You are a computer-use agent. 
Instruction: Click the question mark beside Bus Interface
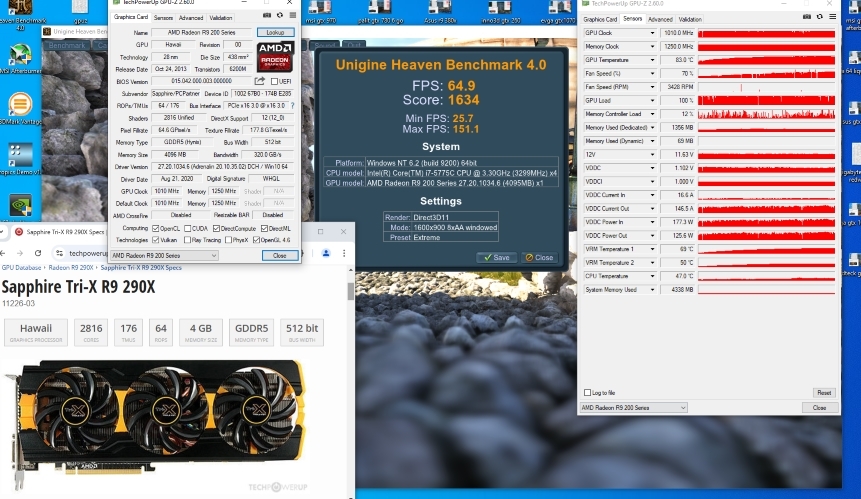coord(292,105)
